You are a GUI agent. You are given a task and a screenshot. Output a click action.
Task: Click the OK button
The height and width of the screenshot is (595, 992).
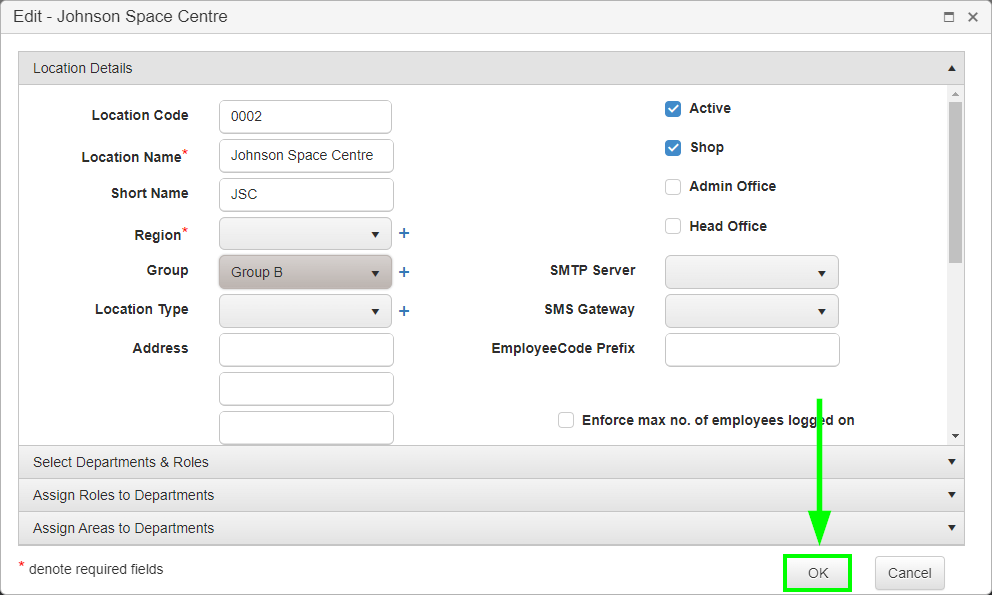[817, 573]
